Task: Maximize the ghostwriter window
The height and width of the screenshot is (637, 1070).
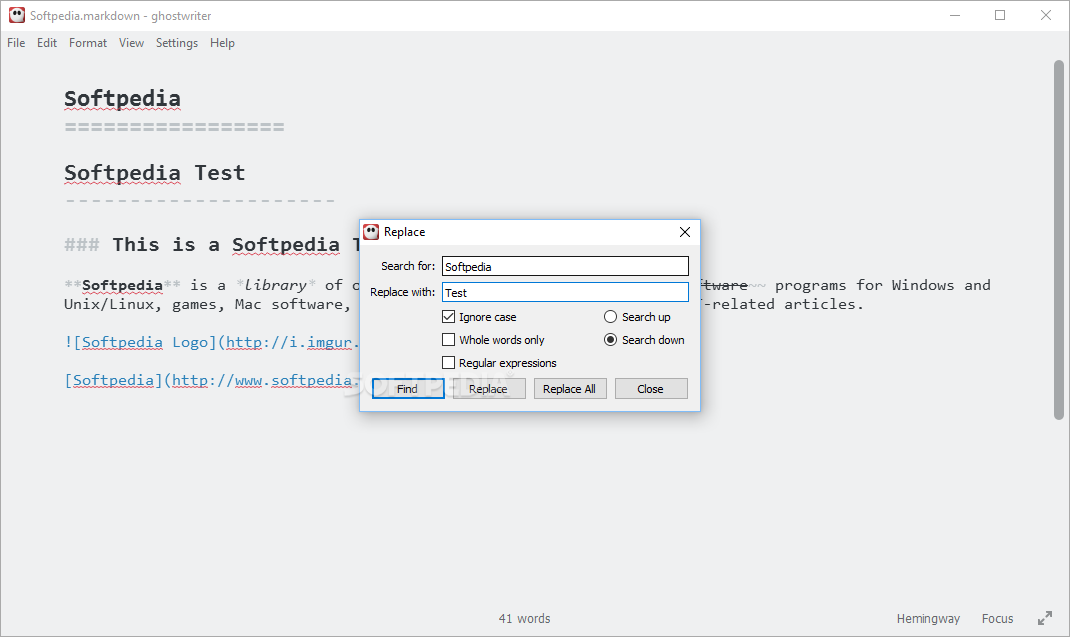Action: pyautogui.click(x=1000, y=15)
